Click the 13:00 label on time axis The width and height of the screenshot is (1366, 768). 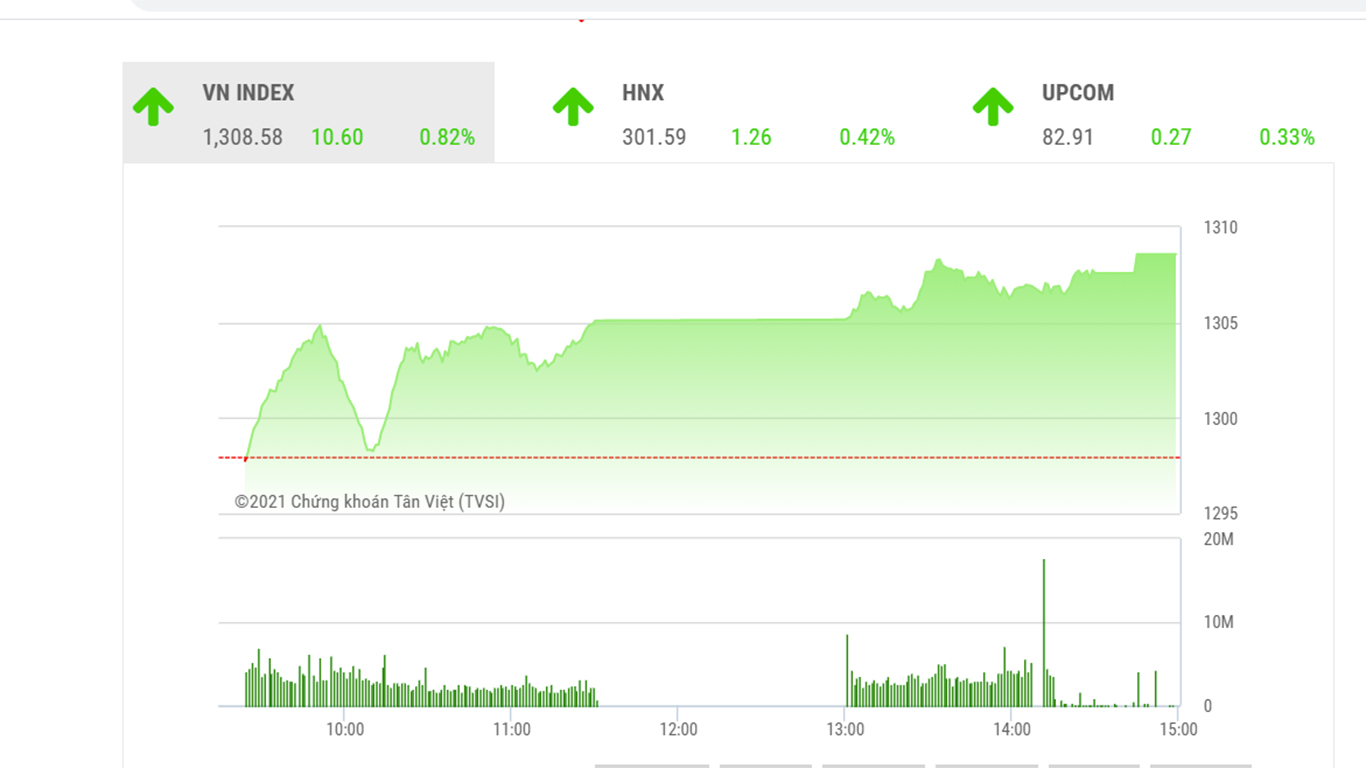[845, 730]
